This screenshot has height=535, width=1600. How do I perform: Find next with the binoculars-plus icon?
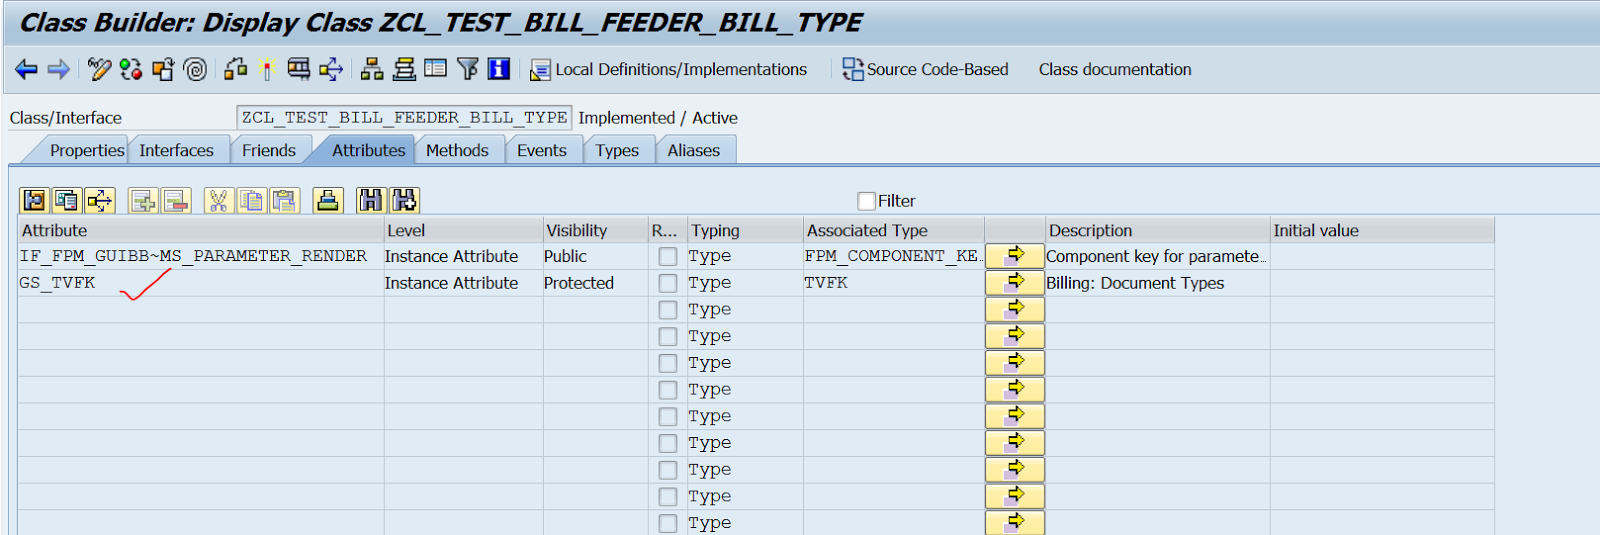click(x=404, y=201)
